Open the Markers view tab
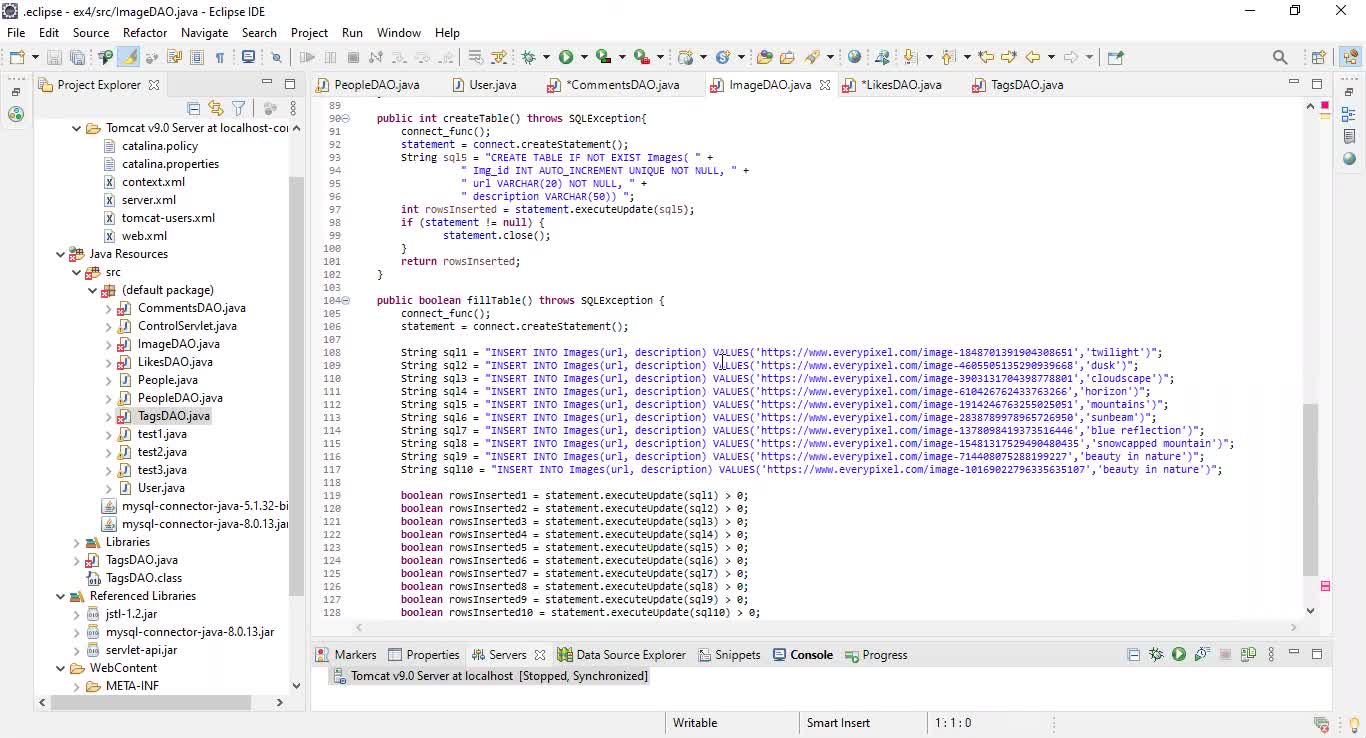This screenshot has width=1366, height=738. click(346, 655)
